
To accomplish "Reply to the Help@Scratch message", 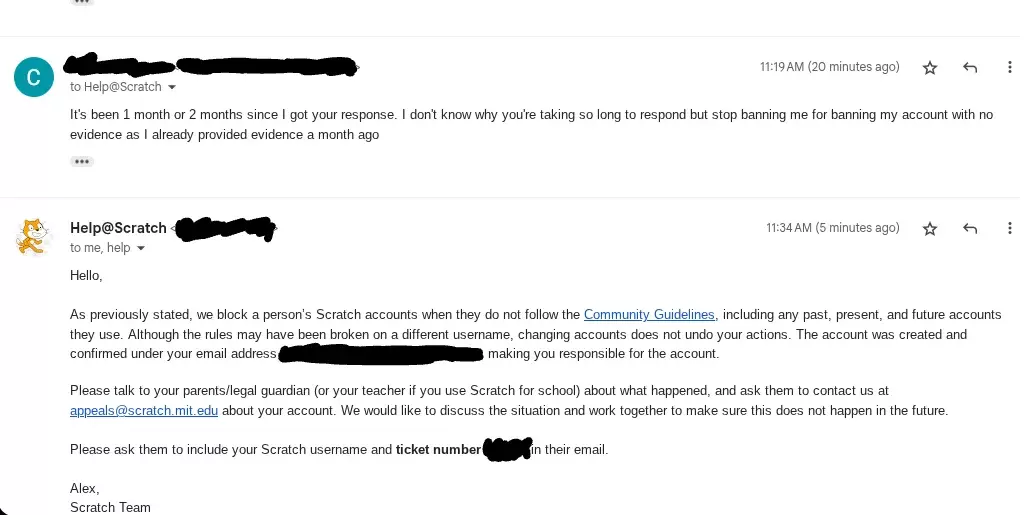I will 969,229.
